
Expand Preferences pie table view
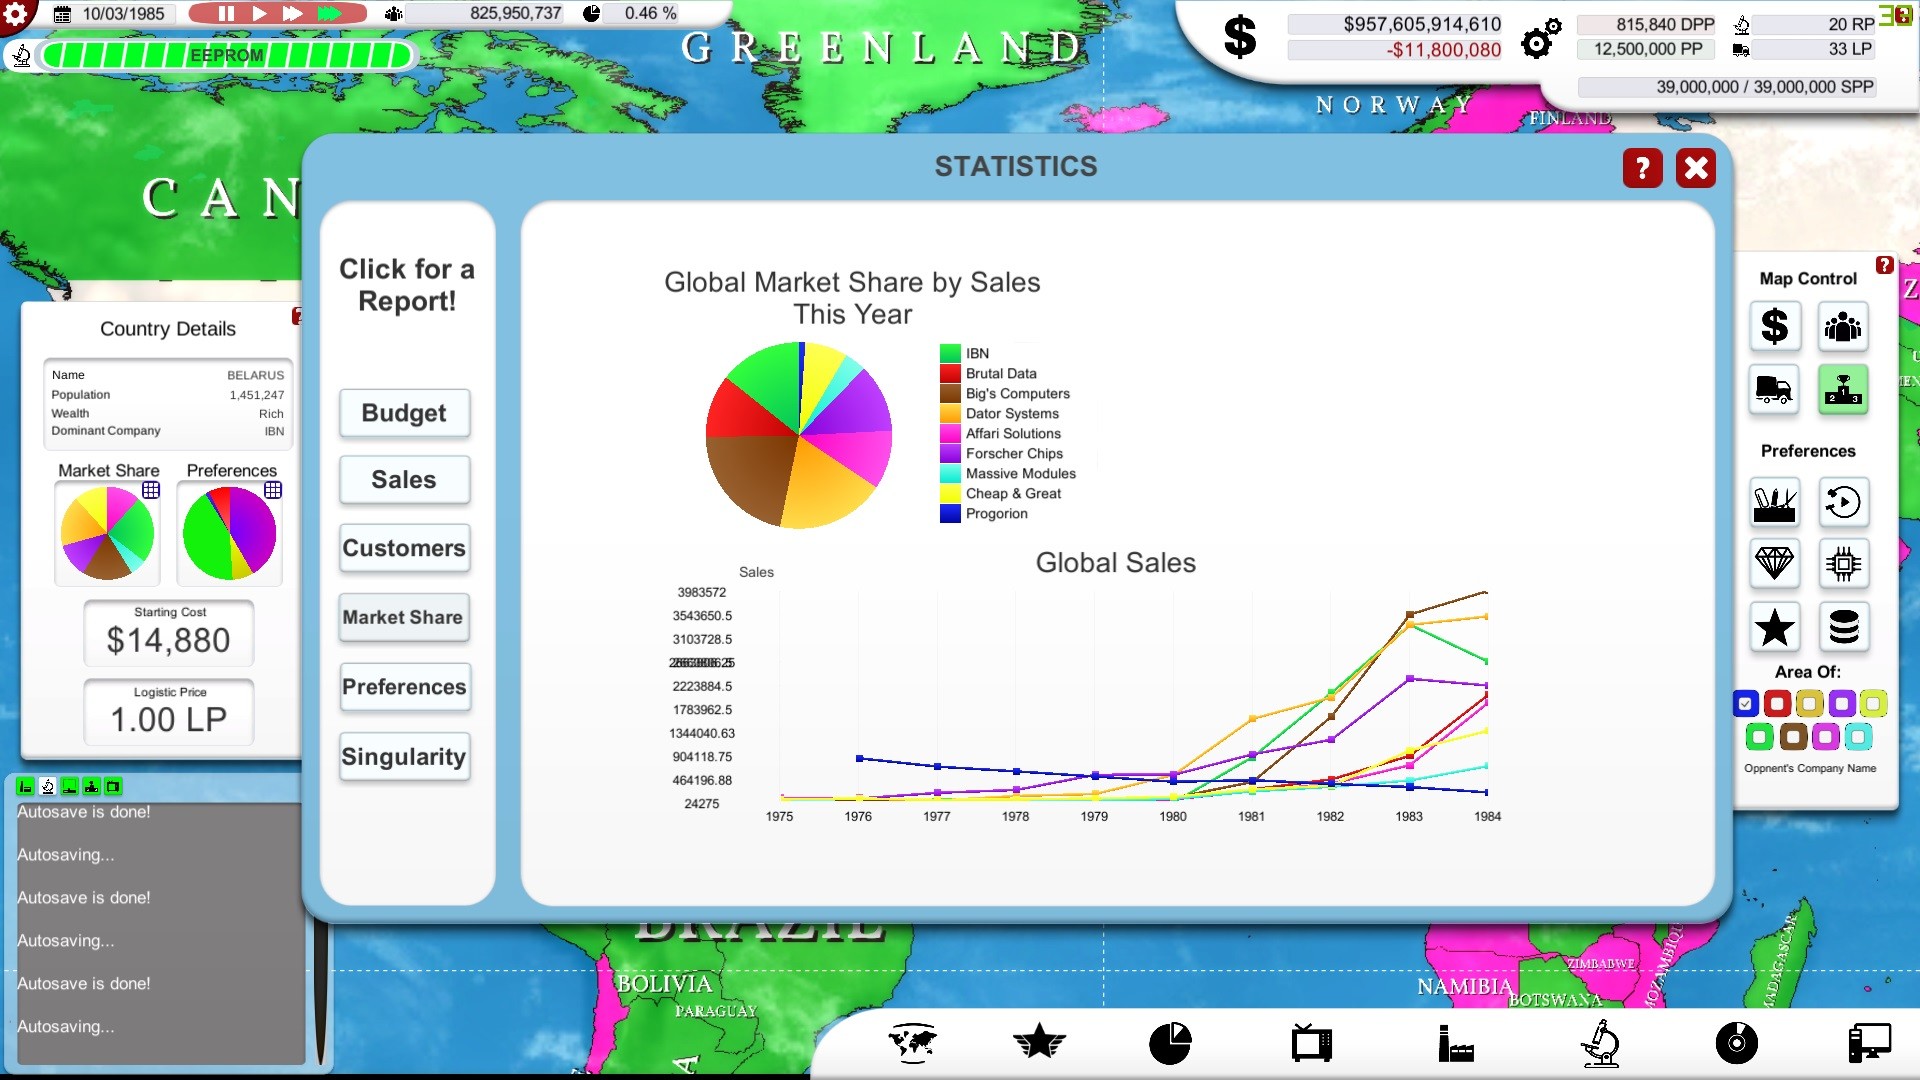273,490
